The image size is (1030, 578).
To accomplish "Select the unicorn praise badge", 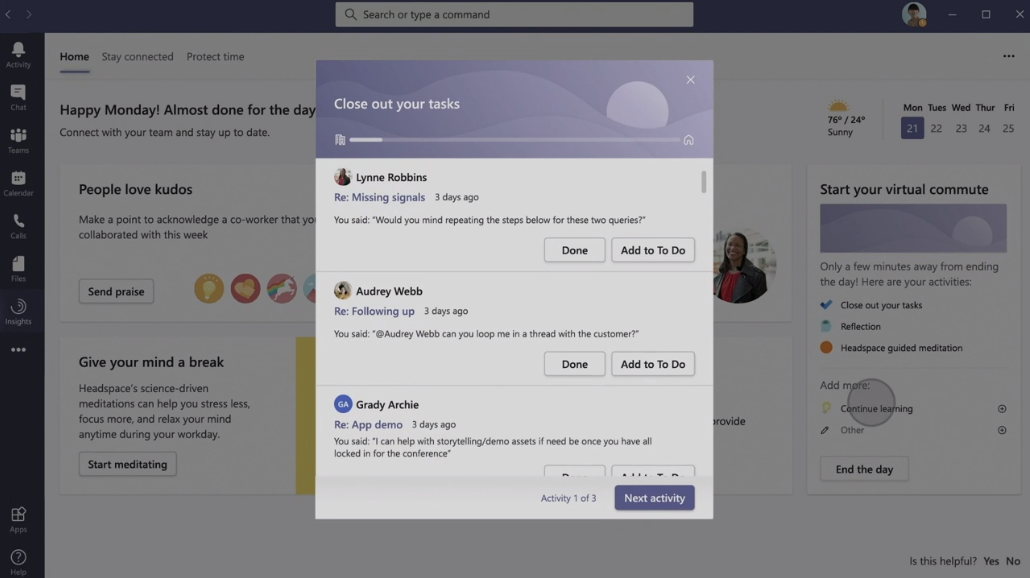I will [281, 288].
